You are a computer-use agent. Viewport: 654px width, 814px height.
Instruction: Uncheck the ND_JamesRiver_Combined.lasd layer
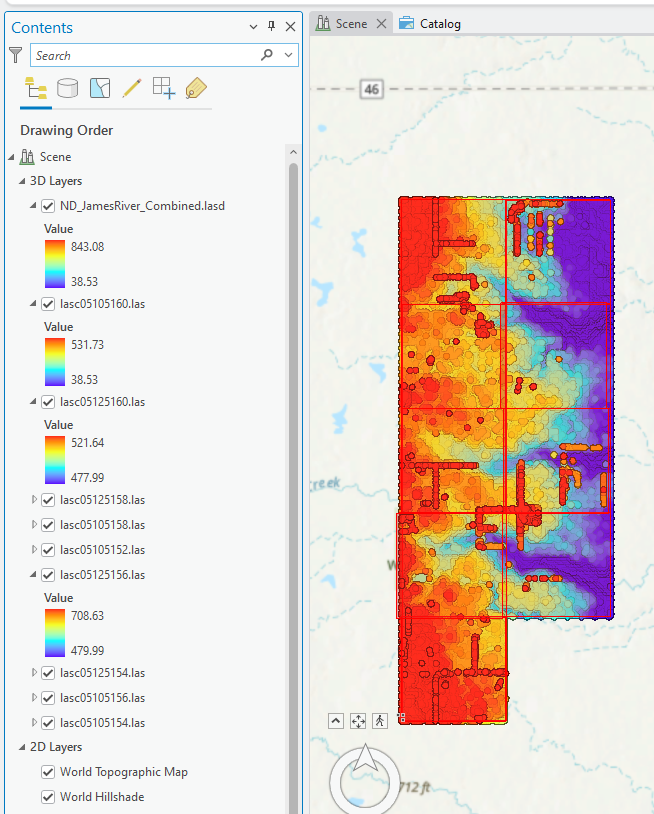click(48, 207)
